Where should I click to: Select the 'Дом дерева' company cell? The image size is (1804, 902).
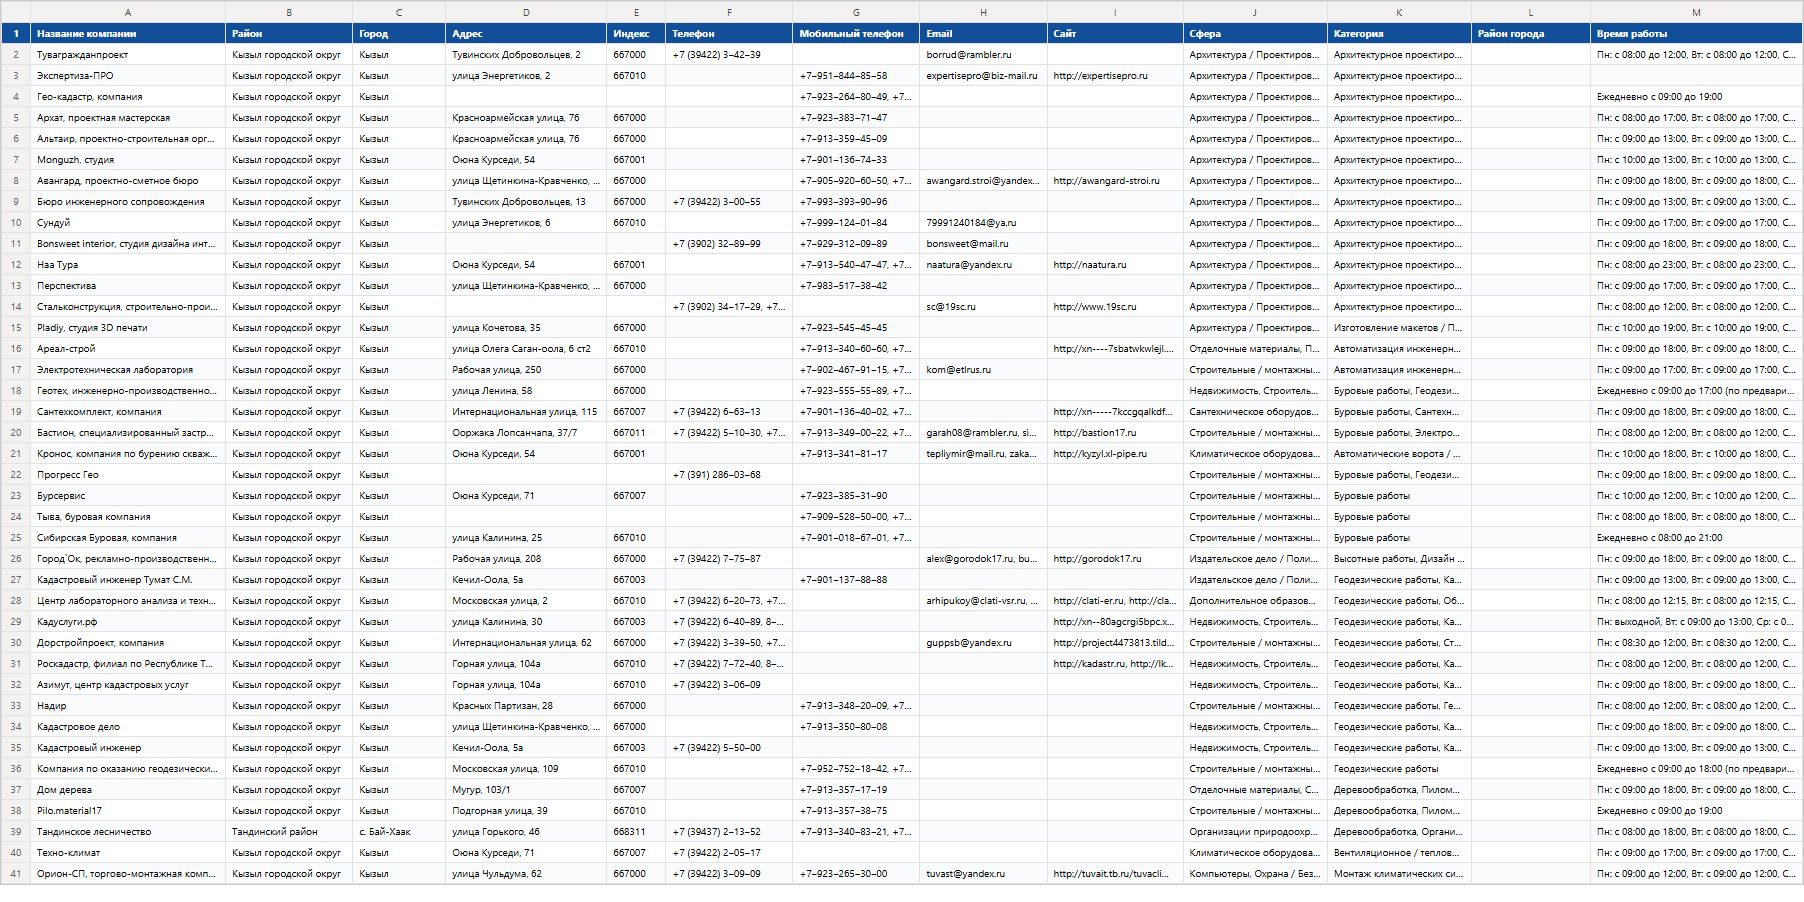click(128, 790)
